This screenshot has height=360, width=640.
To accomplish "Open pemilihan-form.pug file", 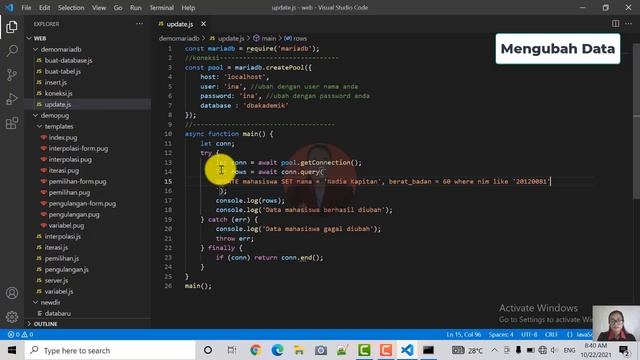I will [77, 182].
